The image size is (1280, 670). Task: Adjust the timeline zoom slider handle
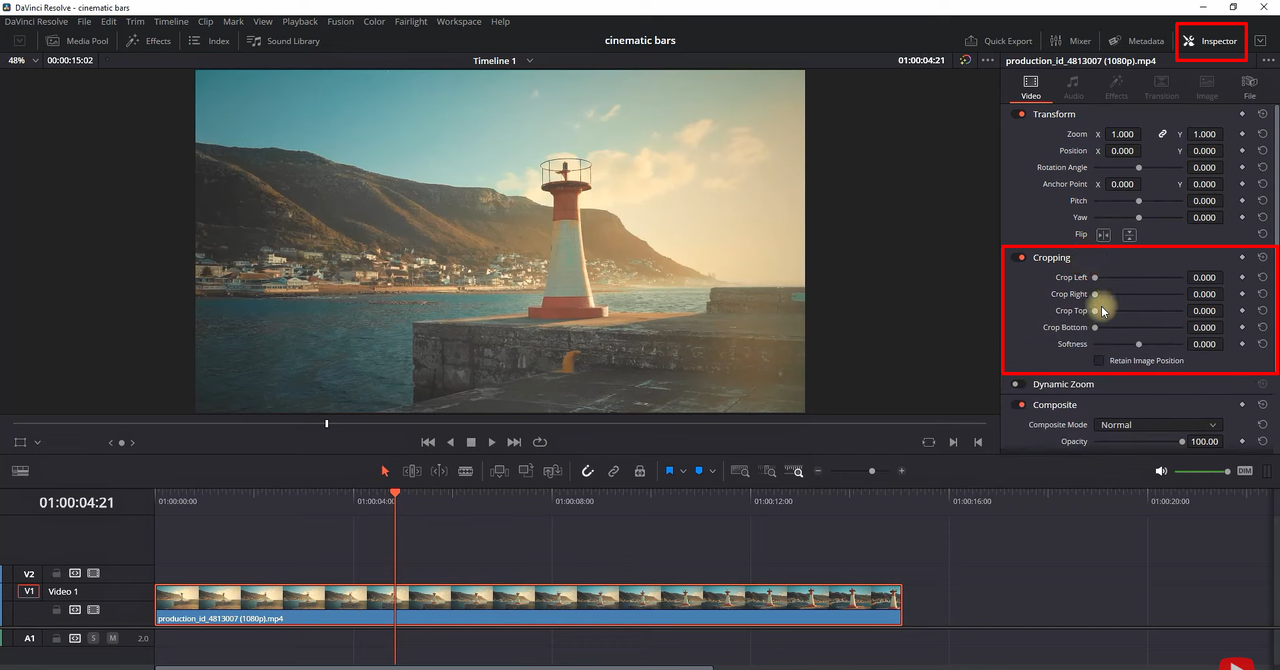point(872,471)
